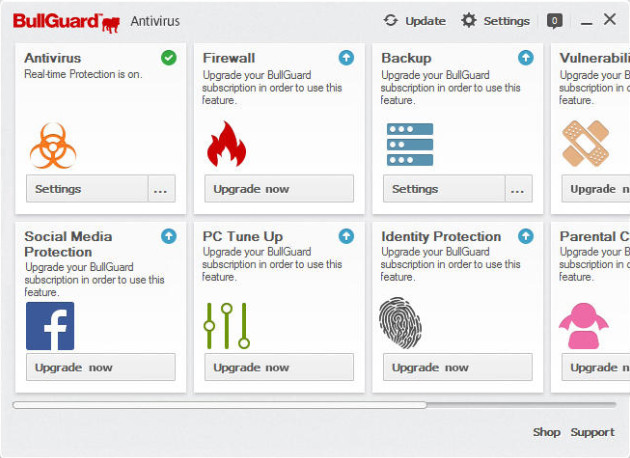Minimize the BullGuard window
This screenshot has height=458, width=630.
587,22
